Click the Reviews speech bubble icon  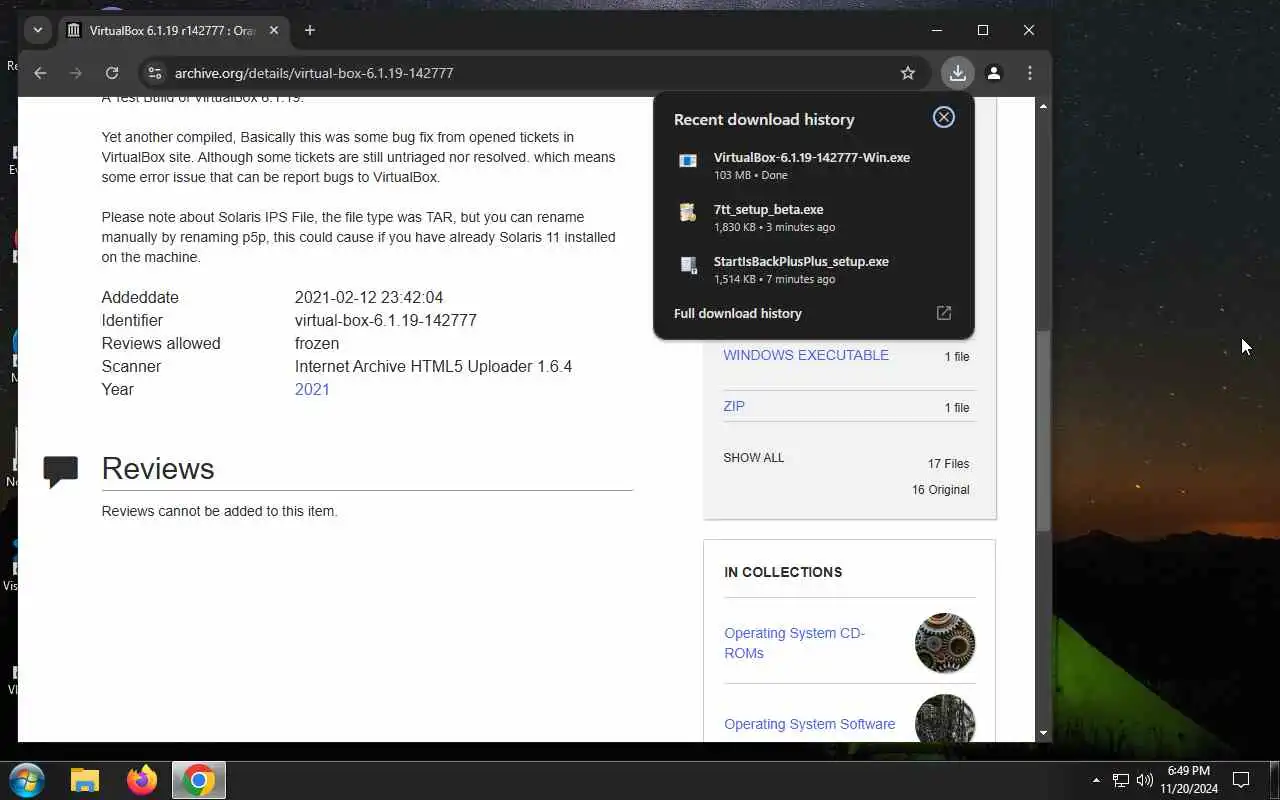click(61, 471)
